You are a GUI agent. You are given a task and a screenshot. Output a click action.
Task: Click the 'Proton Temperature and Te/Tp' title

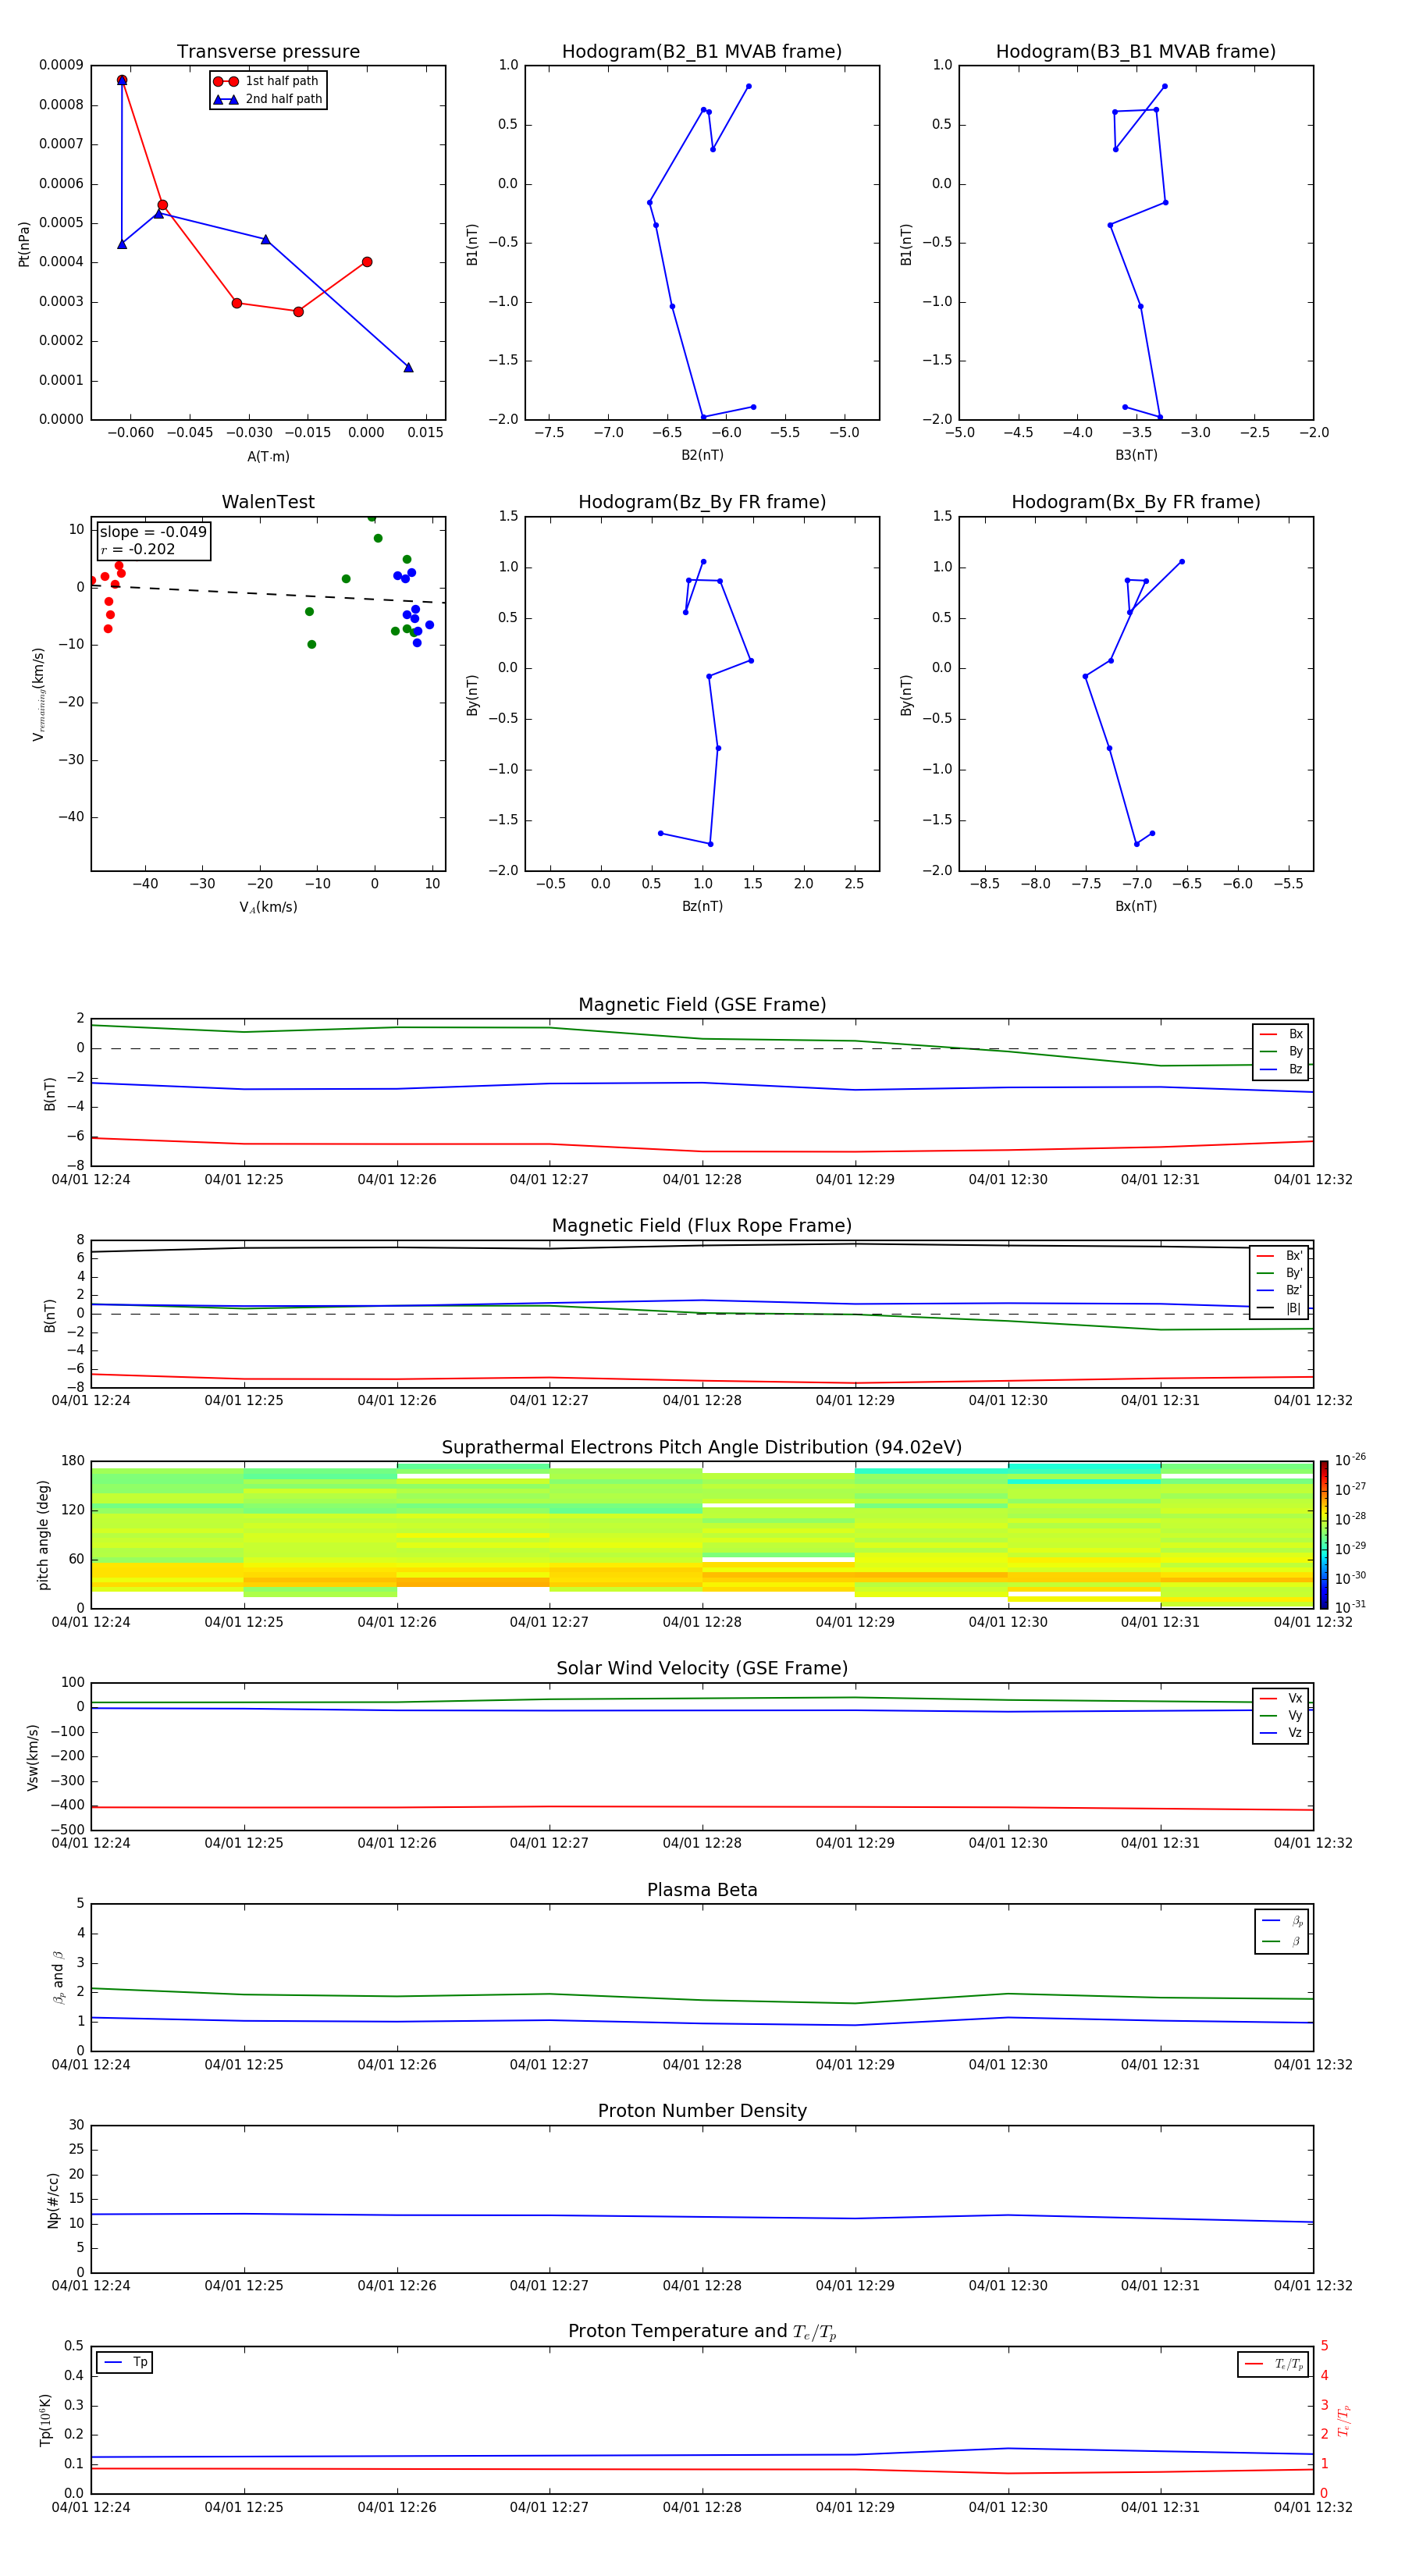[702, 2331]
